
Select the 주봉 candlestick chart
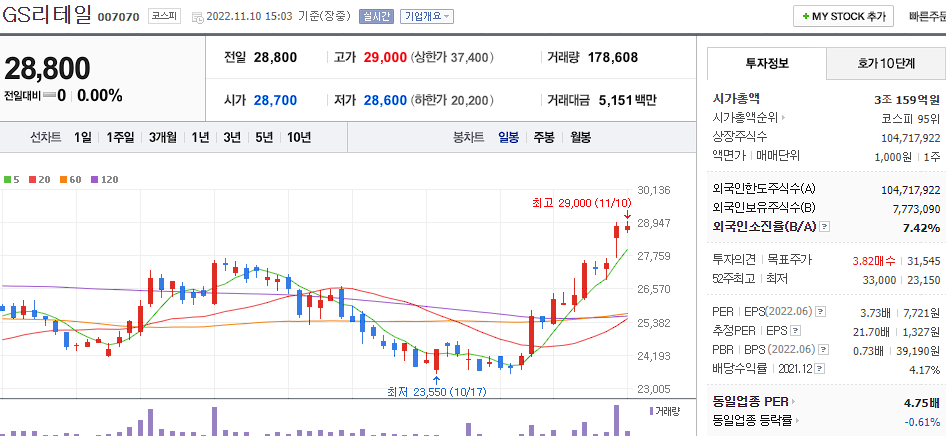point(544,137)
